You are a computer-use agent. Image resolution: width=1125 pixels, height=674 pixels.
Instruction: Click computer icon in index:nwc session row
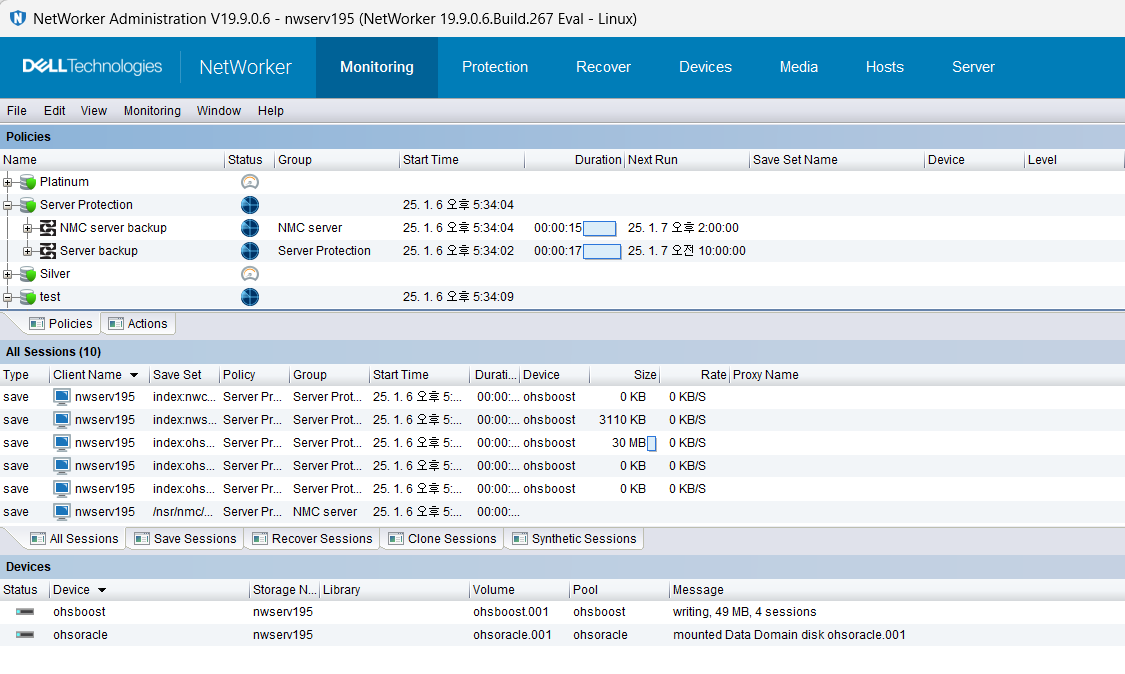[62, 396]
